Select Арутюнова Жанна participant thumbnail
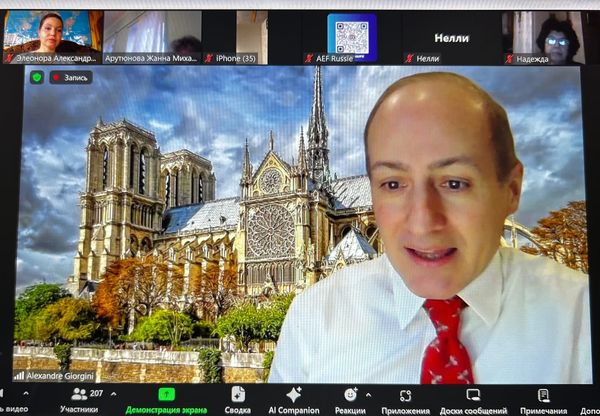 pos(153,37)
